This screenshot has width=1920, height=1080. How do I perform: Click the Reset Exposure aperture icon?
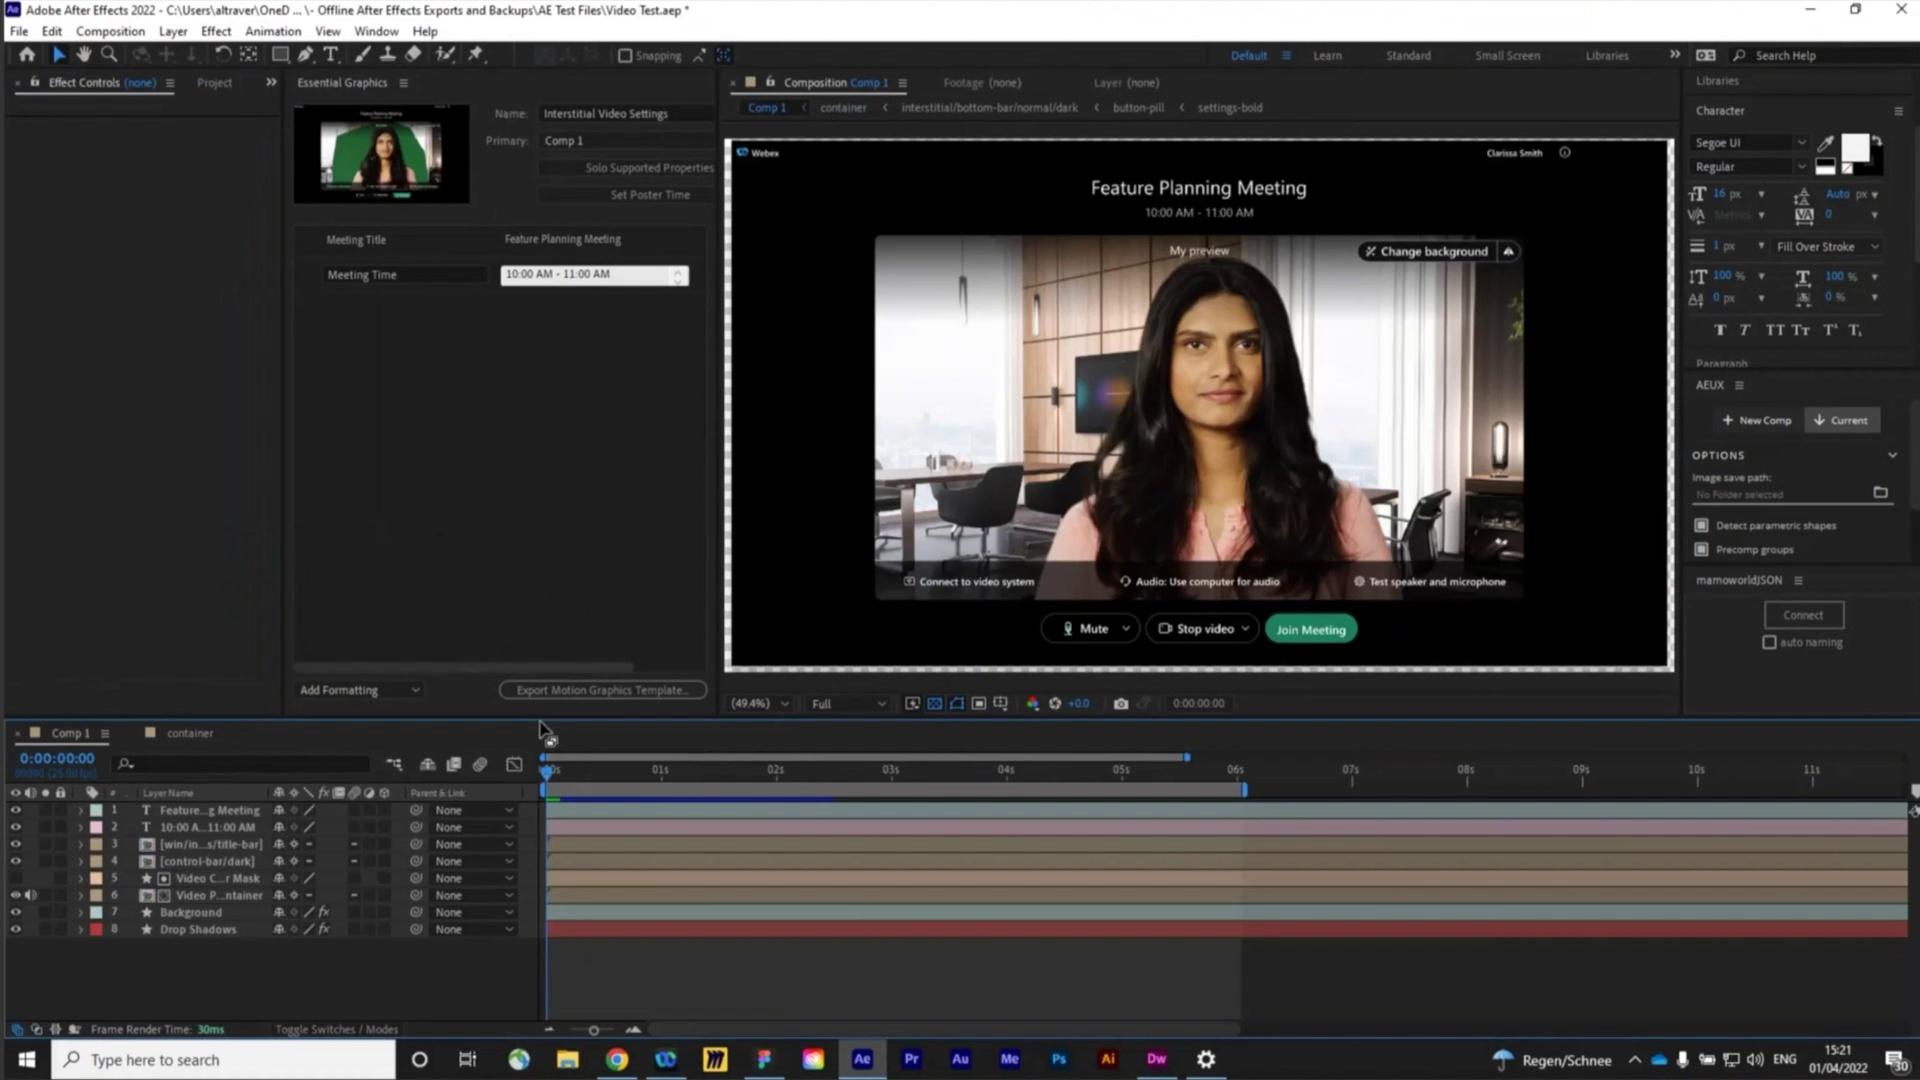point(1055,704)
